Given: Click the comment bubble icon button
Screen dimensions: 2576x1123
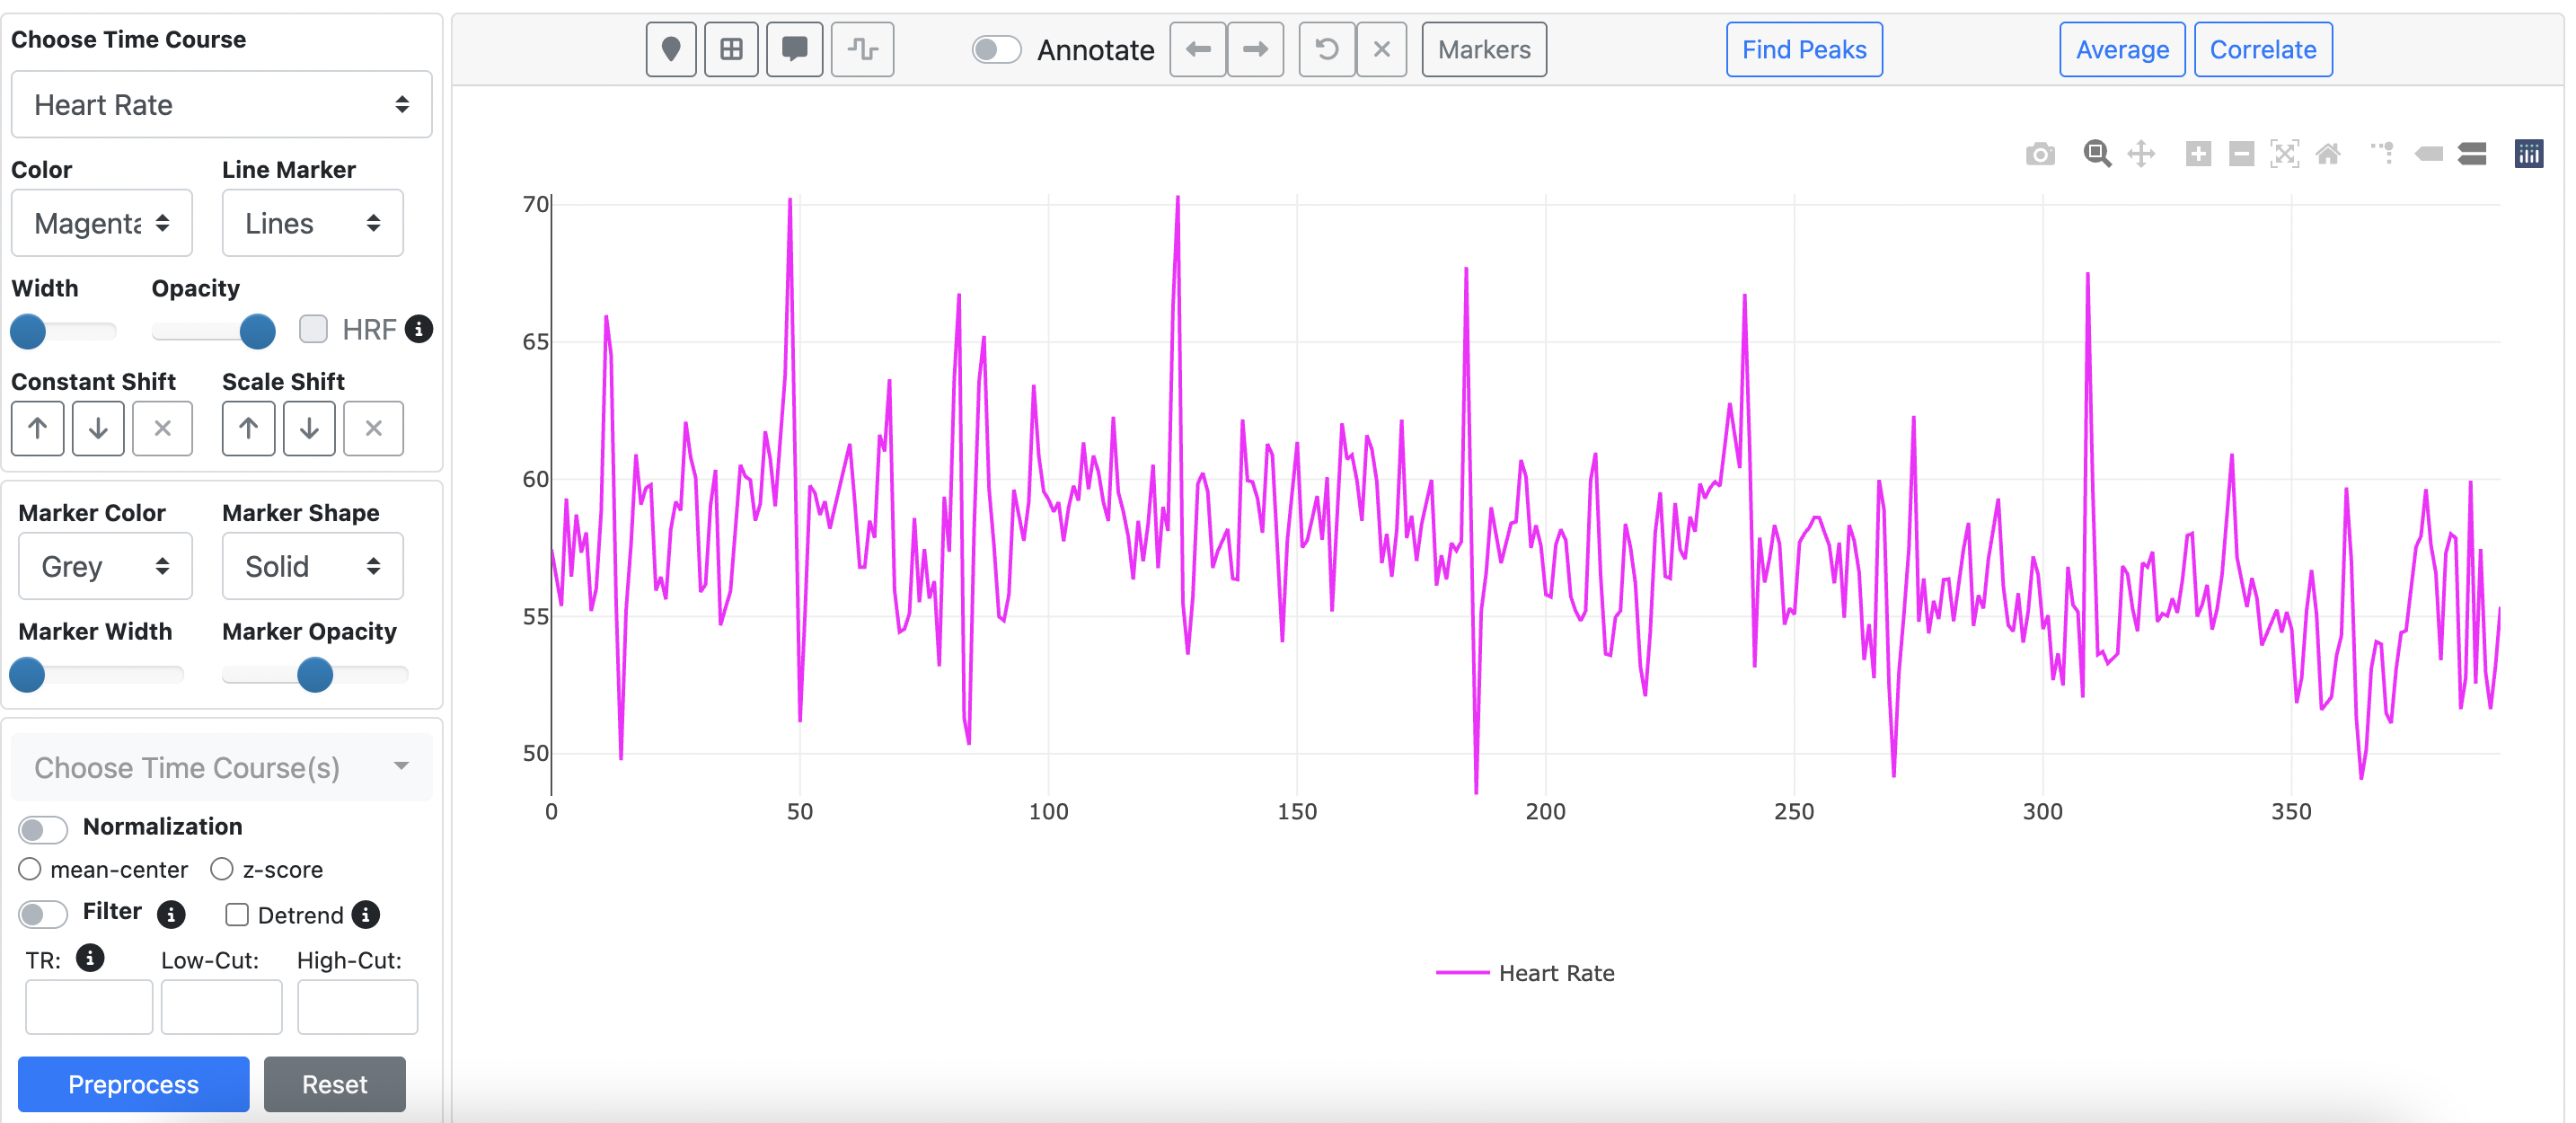Looking at the screenshot, I should pyautogui.click(x=795, y=49).
